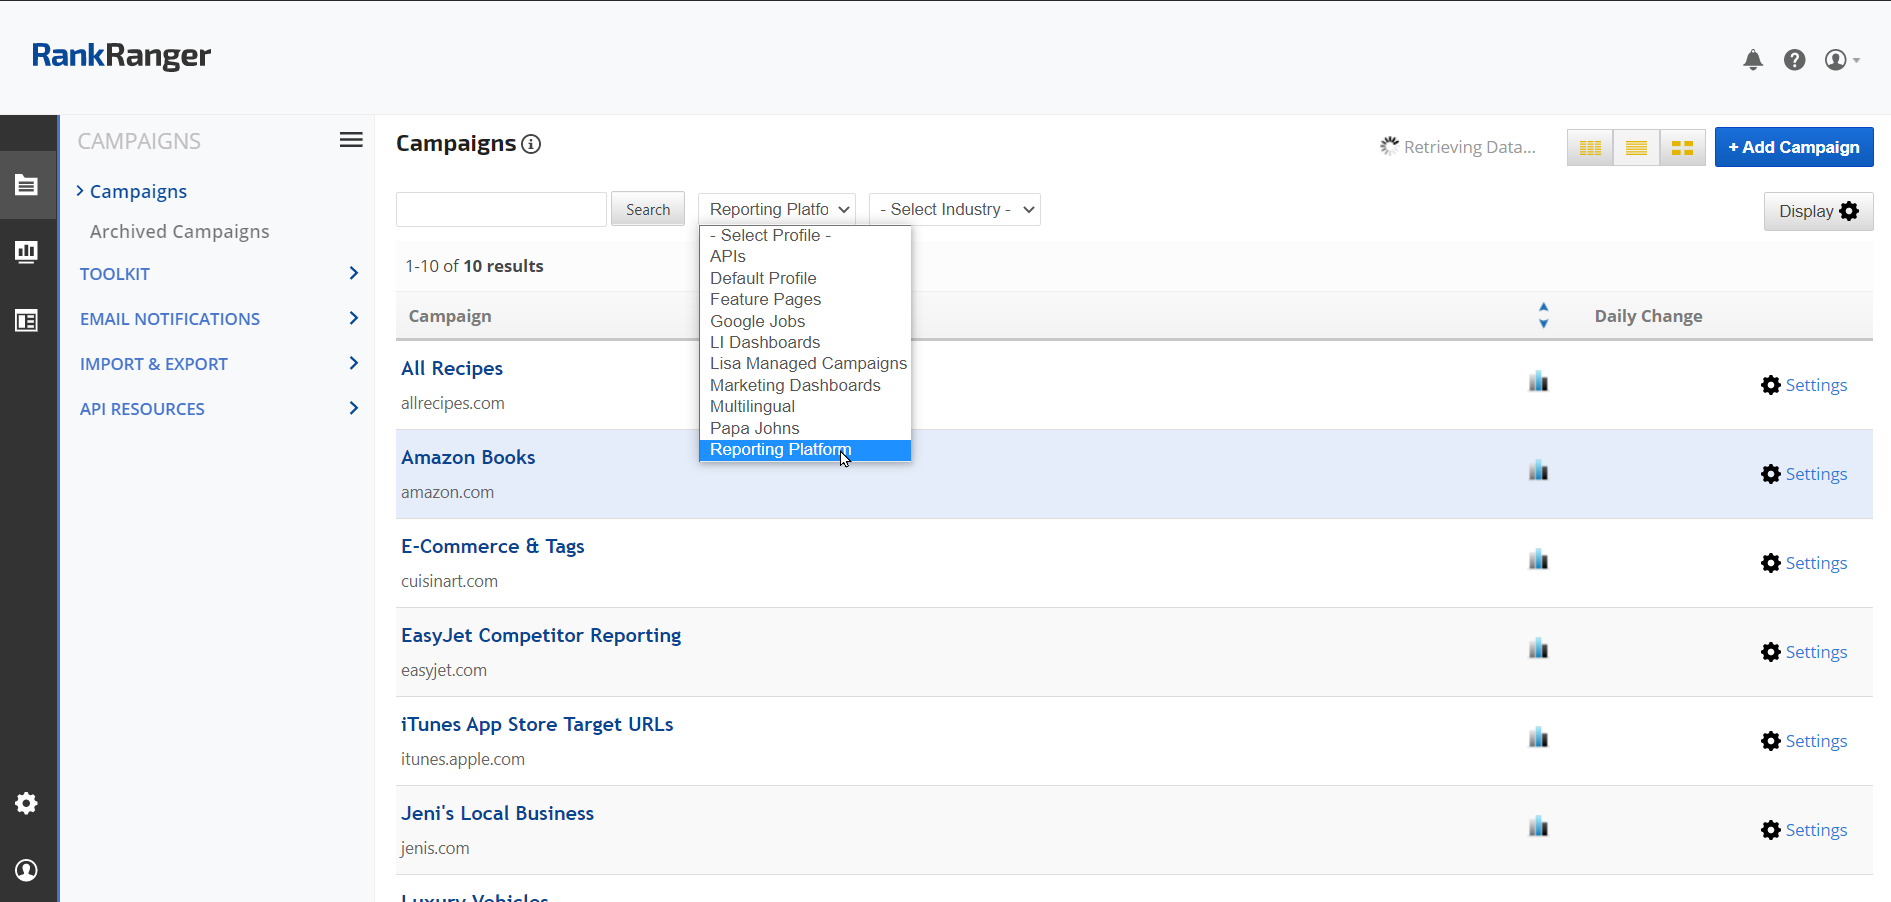Switch to the tile grid view
Viewport: 1891px width, 902px height.
[1682, 148]
